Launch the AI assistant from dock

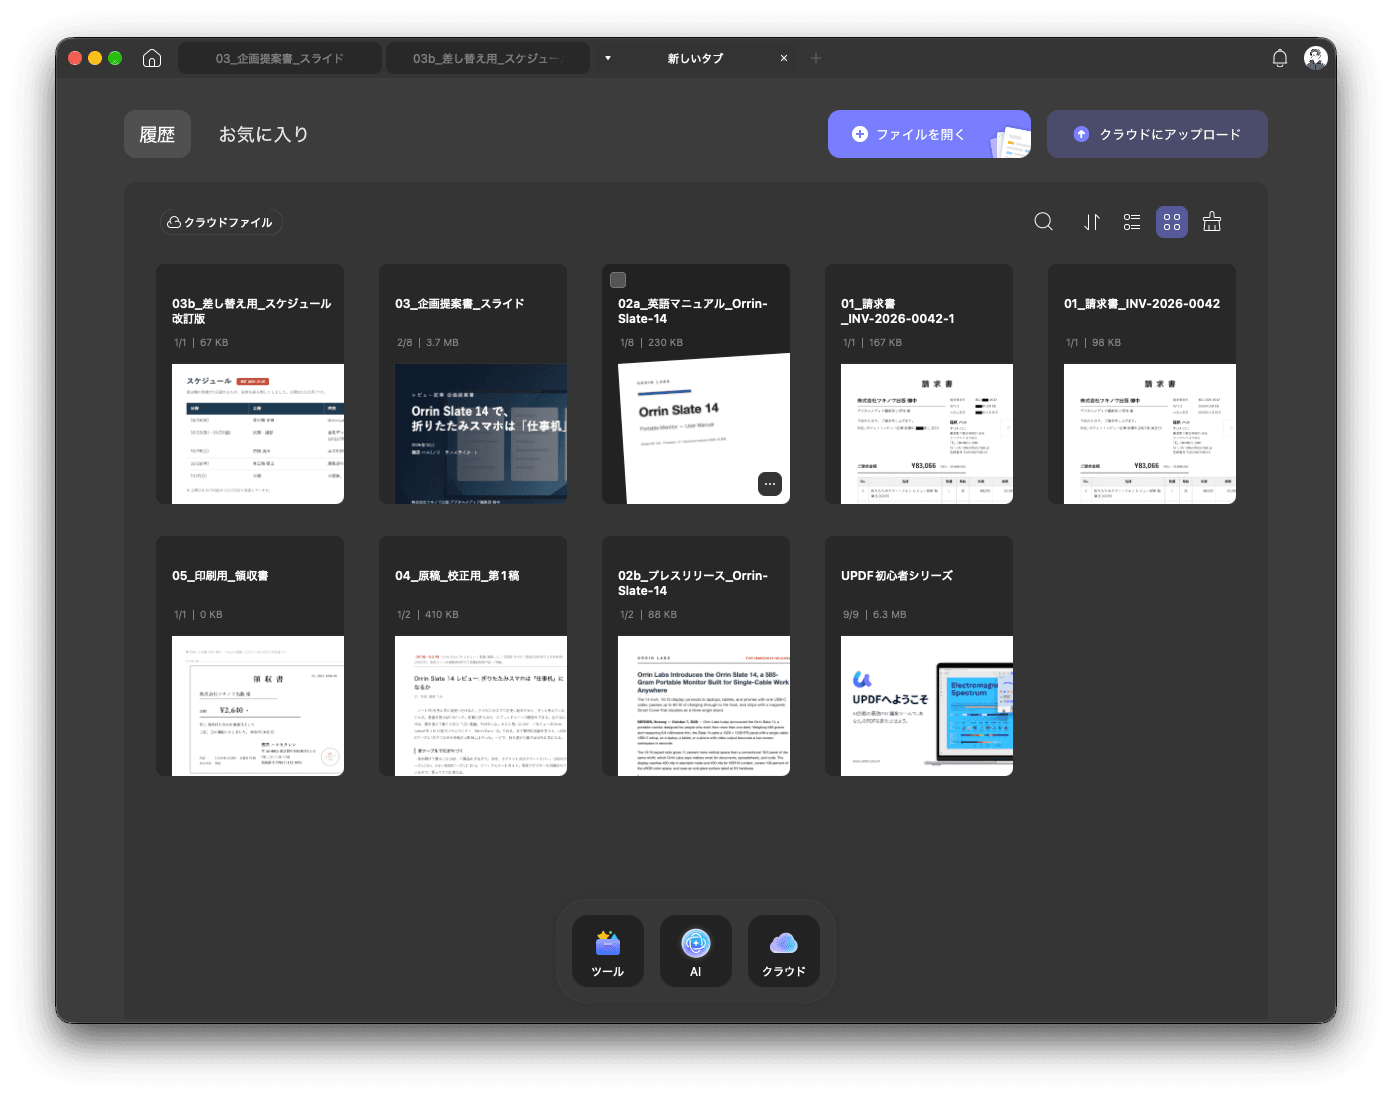tap(696, 951)
